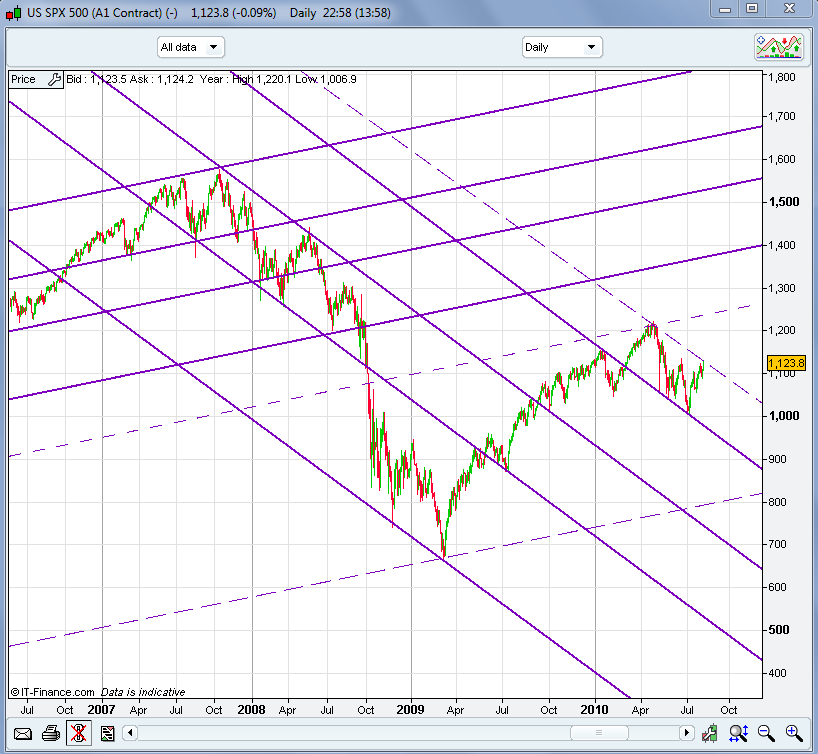The height and width of the screenshot is (754, 818).
Task: Open the All data range dropdown
Action: click(x=190, y=47)
